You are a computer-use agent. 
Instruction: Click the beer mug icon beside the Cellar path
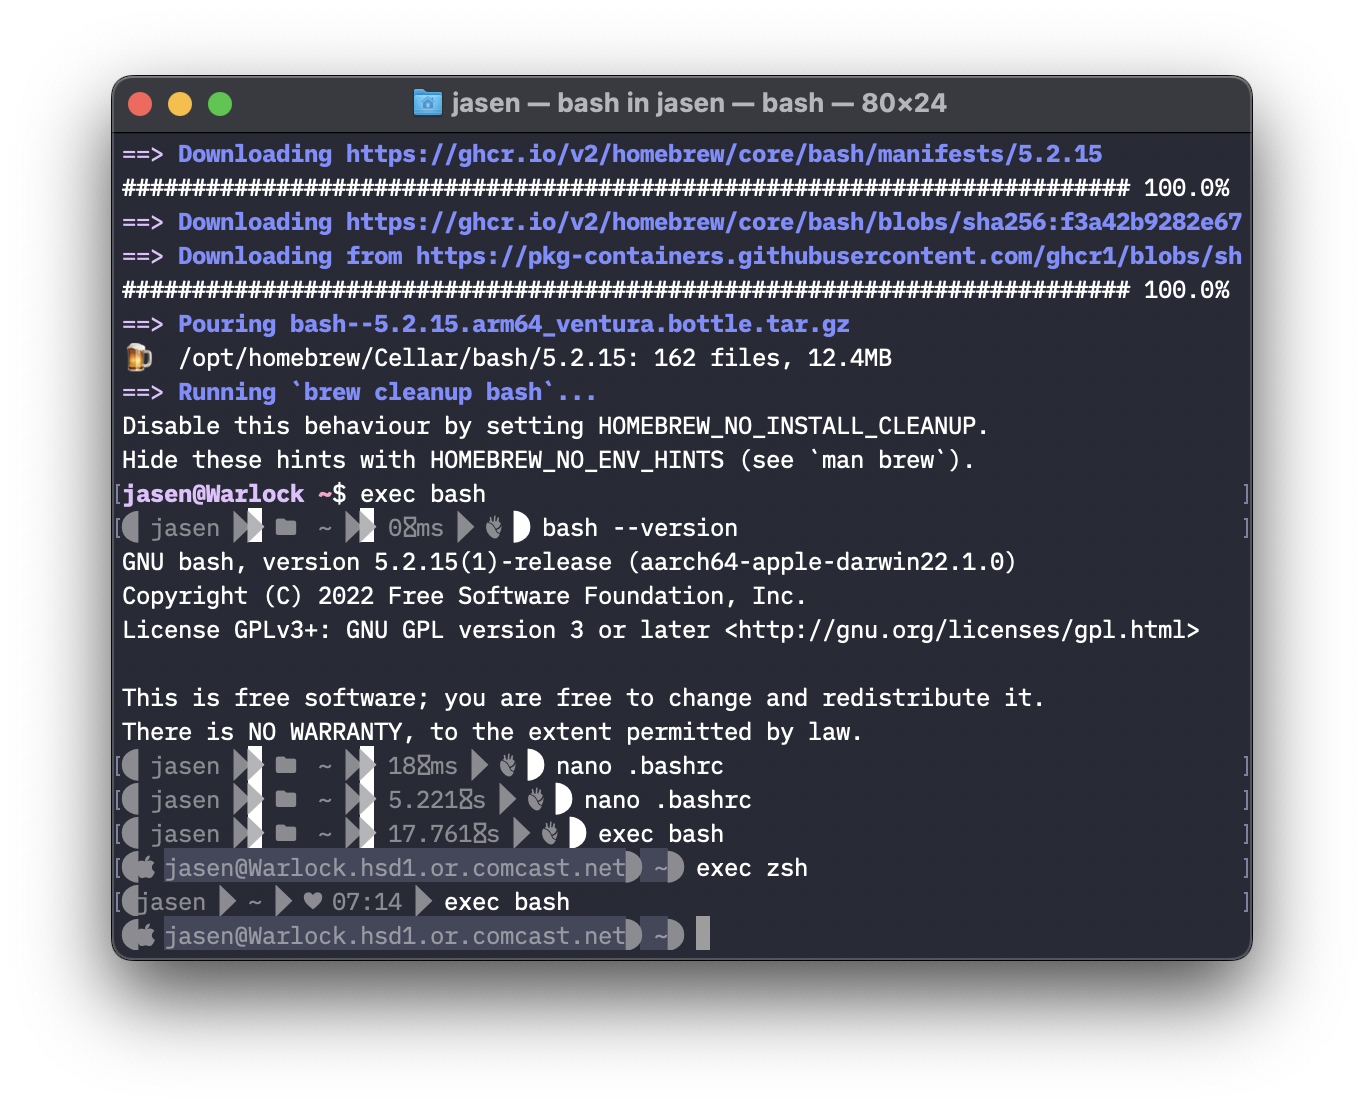pos(140,357)
